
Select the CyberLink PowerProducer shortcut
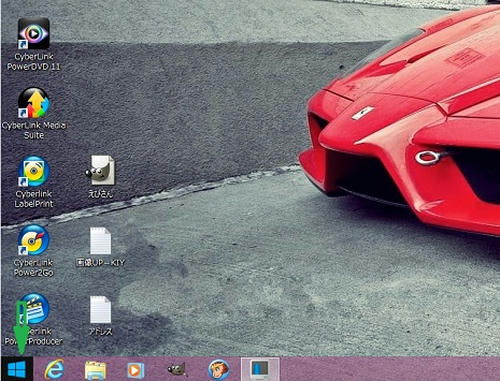(33, 319)
